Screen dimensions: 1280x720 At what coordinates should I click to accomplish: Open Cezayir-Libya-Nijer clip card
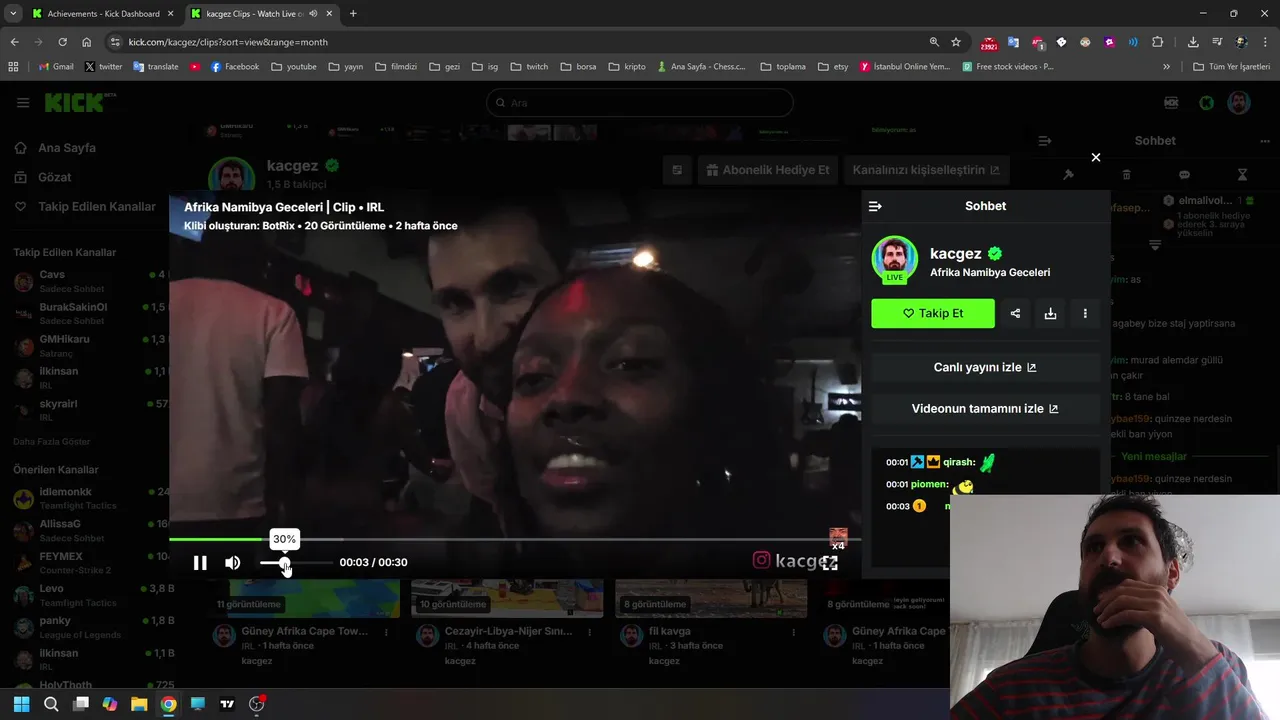point(507,632)
